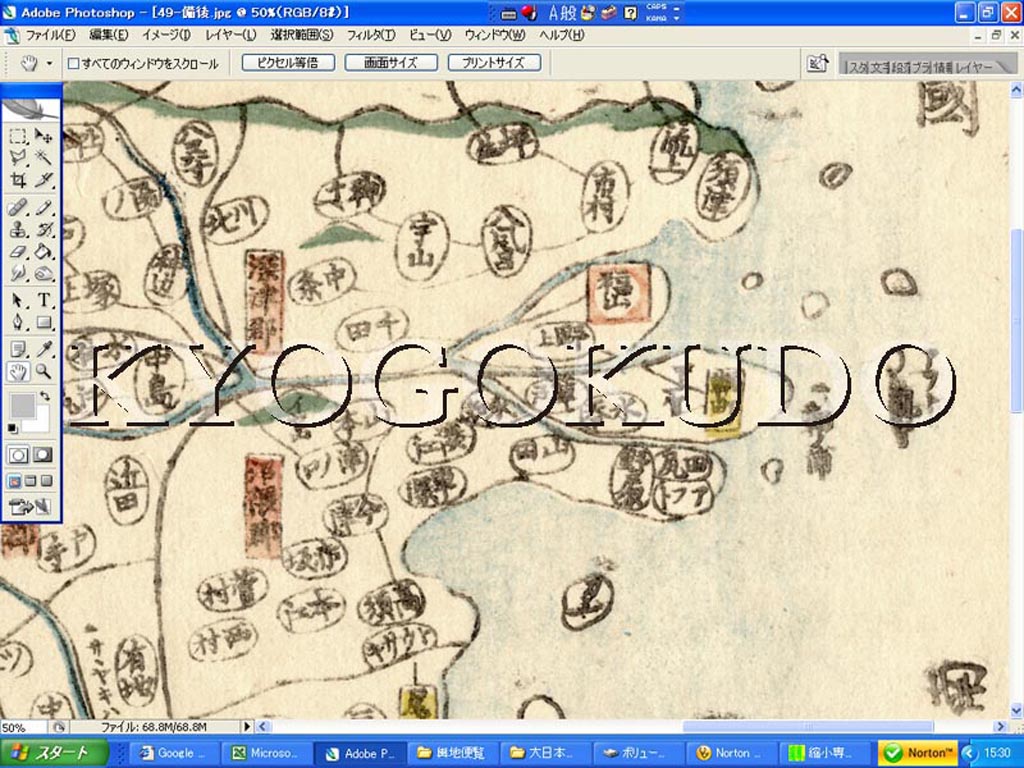Click the horizontal scrollbar left arrow
Viewport: 1024px width, 768px height.
click(263, 726)
